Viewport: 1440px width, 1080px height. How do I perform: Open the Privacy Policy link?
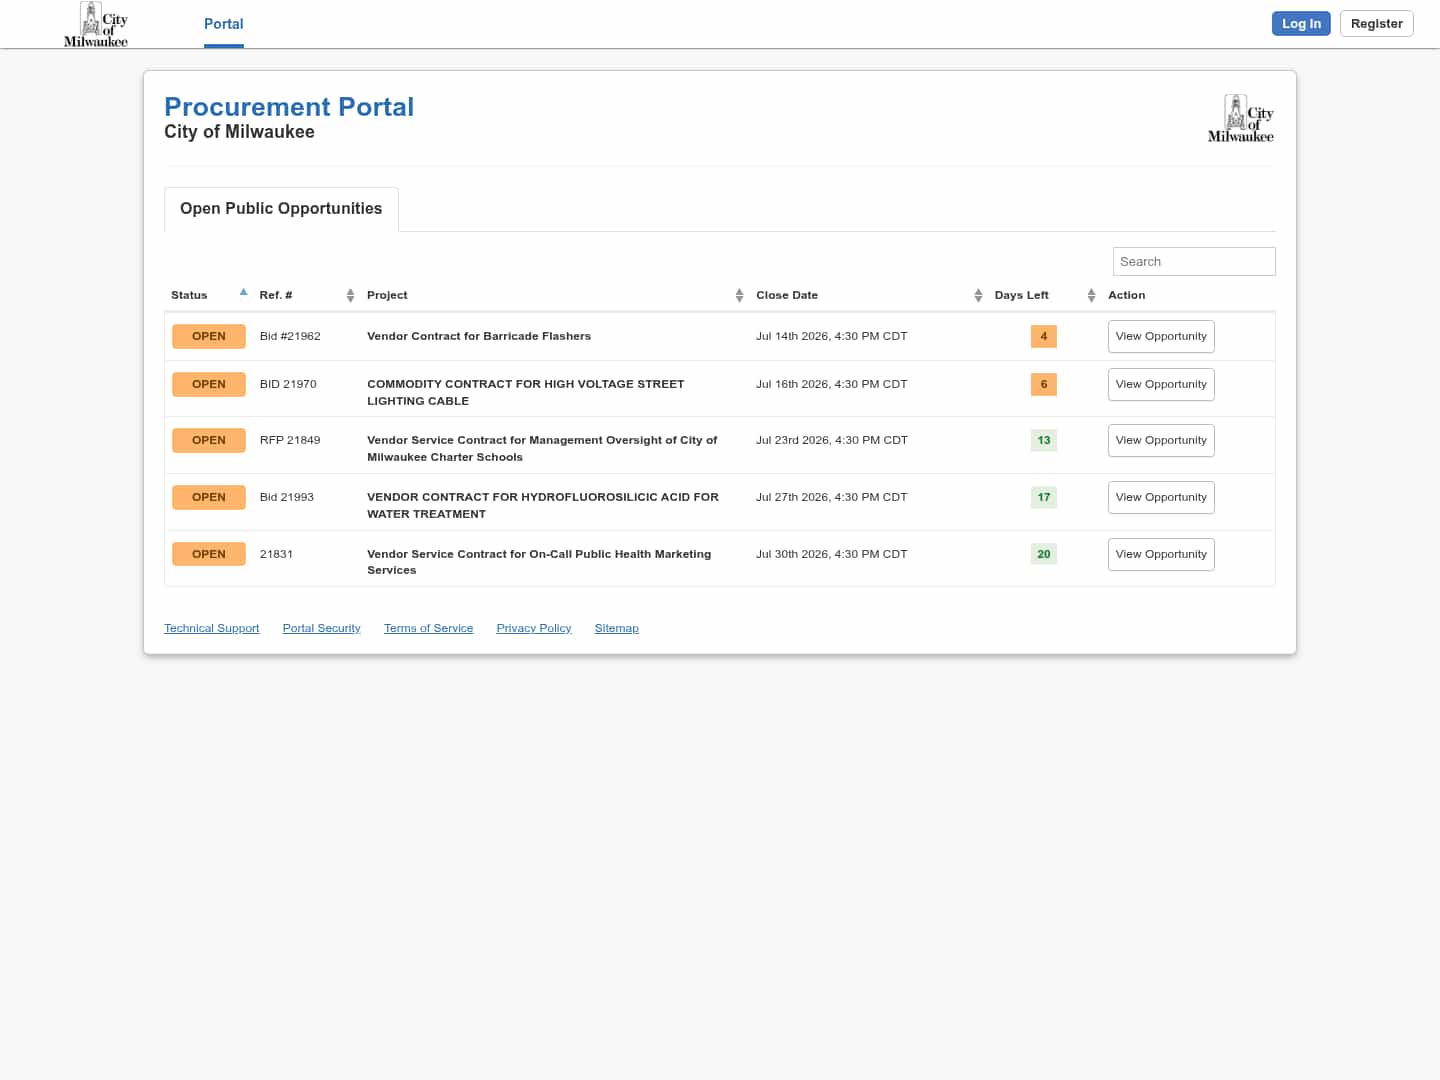click(x=534, y=628)
